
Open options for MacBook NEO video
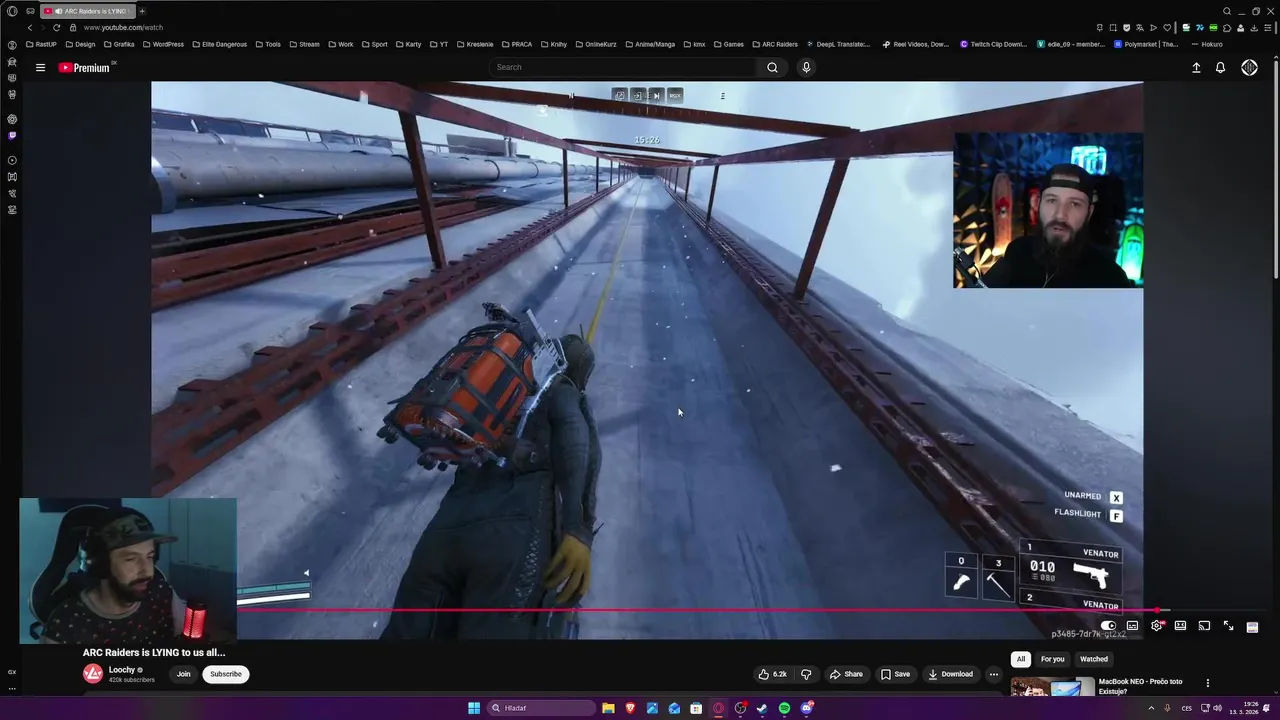click(1207, 683)
